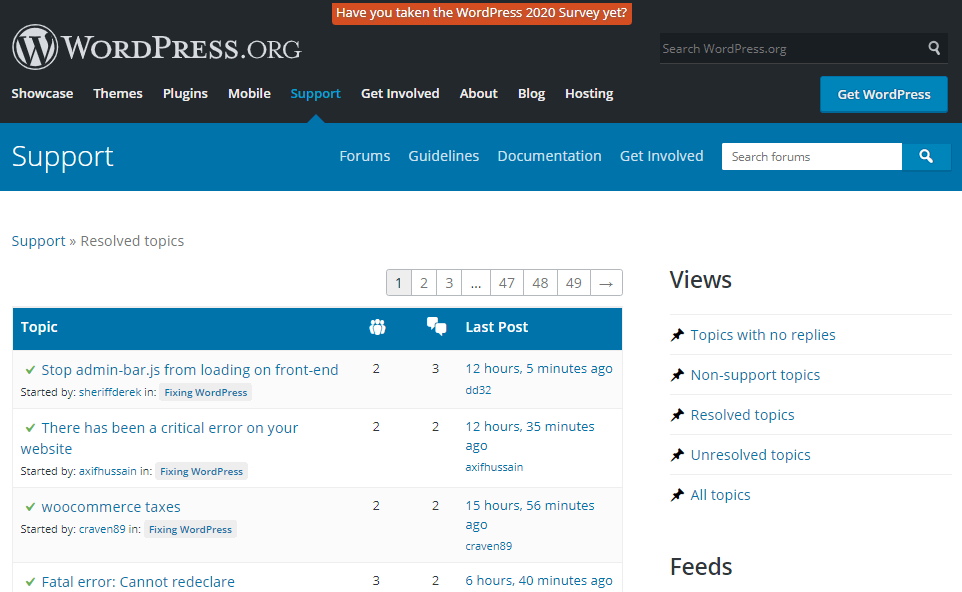Select page 1 in pagination
The width and height of the screenshot is (962, 592).
point(399,283)
